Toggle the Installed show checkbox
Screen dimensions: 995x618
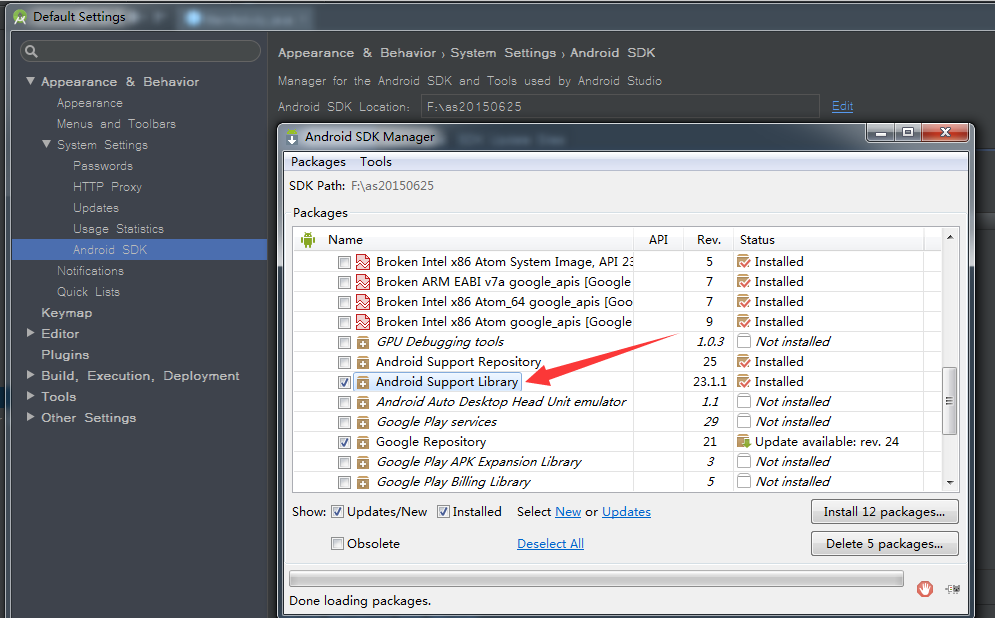pyautogui.click(x=444, y=511)
